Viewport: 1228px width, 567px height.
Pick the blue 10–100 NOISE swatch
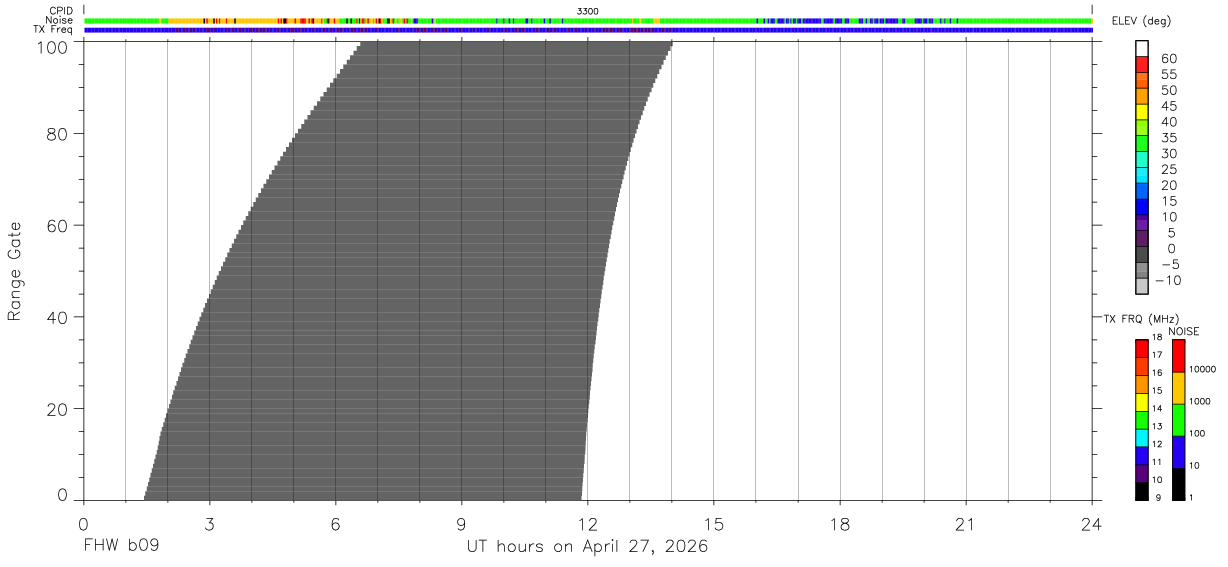point(1178,452)
